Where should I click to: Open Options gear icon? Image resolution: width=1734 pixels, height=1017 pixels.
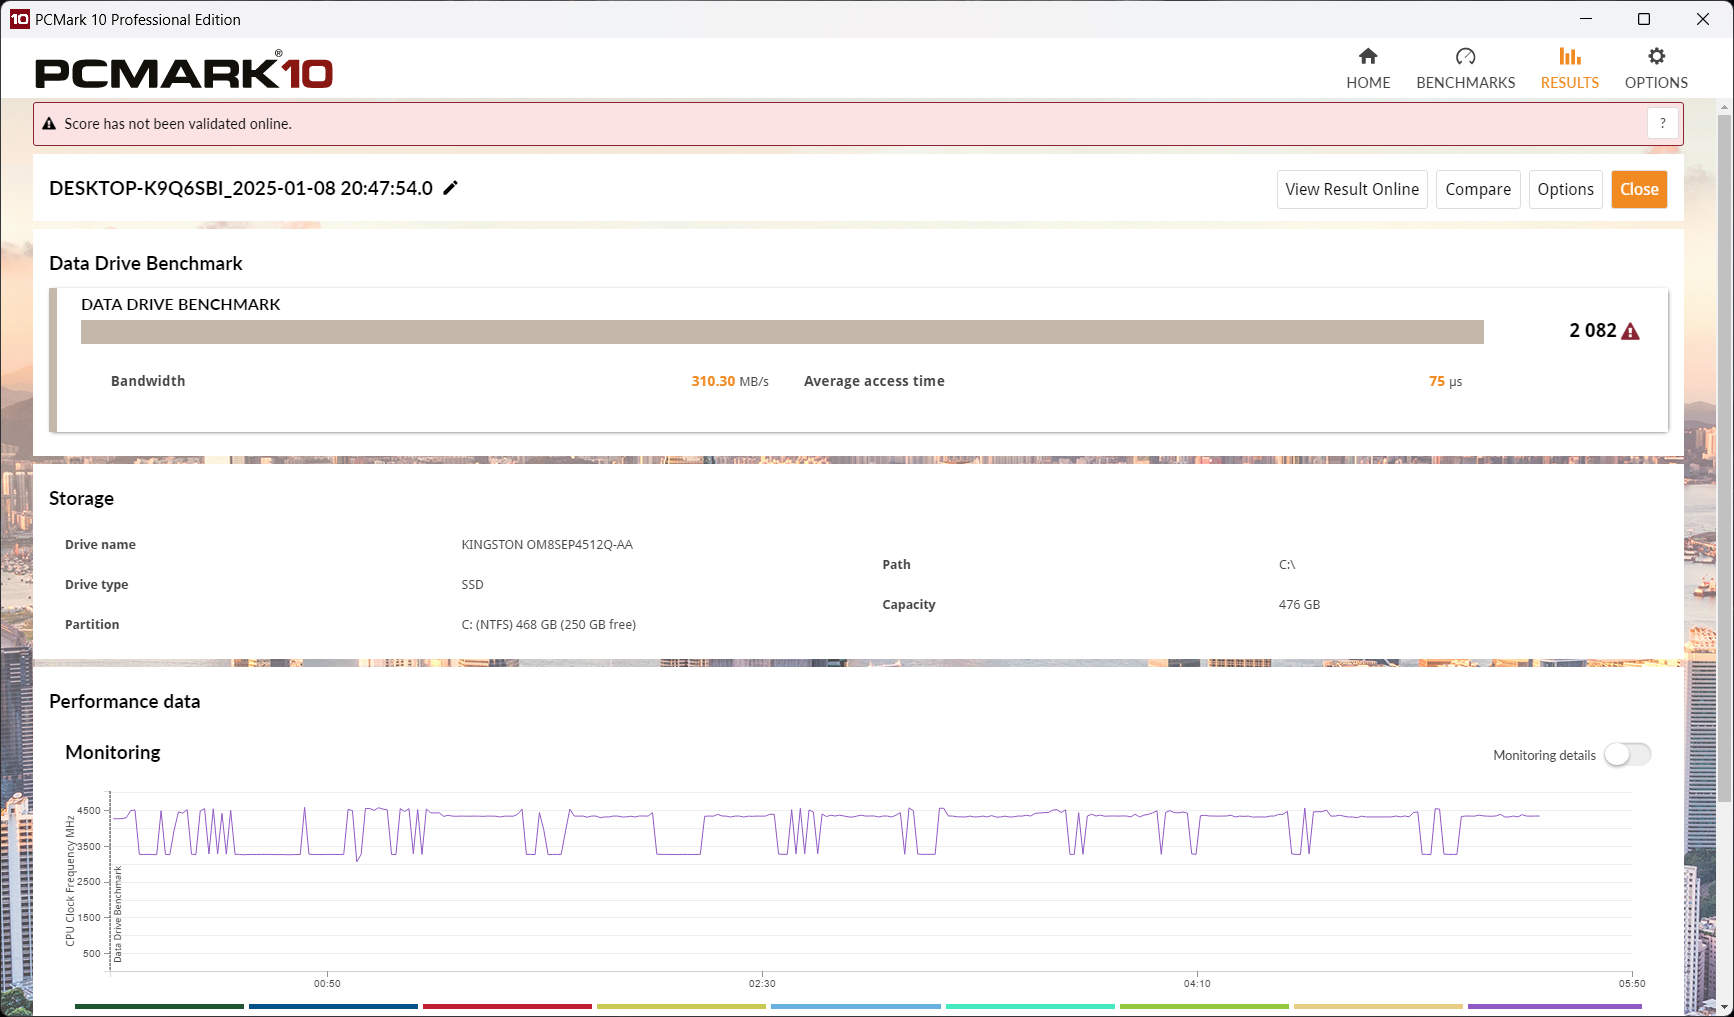pyautogui.click(x=1656, y=57)
